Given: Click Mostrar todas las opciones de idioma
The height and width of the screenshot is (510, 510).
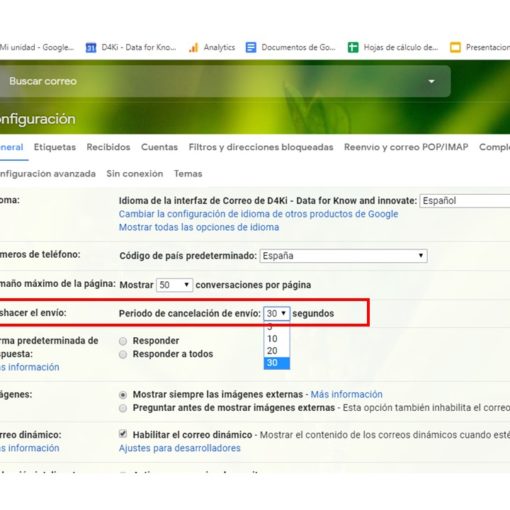Looking at the screenshot, I should tap(199, 227).
